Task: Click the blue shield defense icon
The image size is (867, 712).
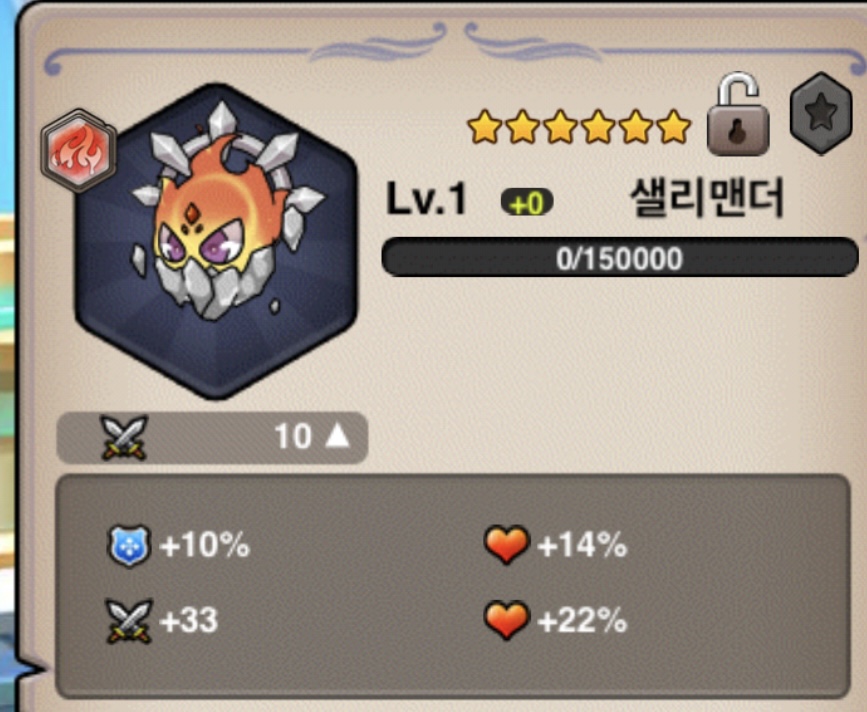Action: (128, 546)
